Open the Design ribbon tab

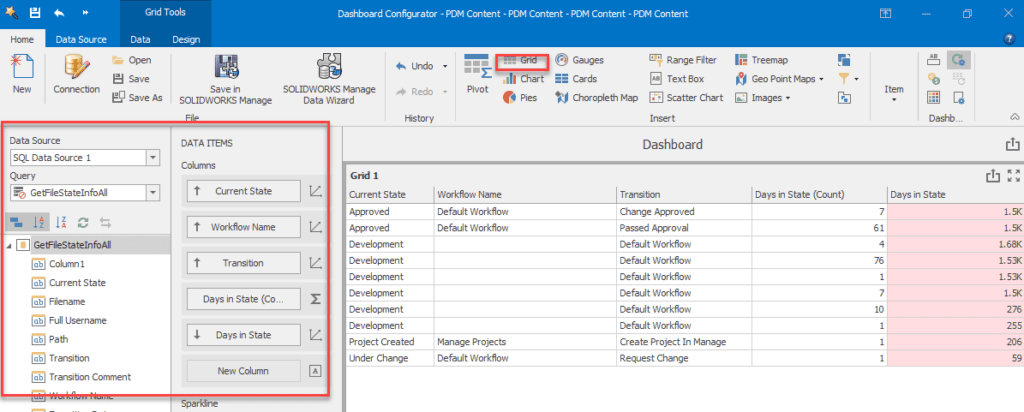pyautogui.click(x=185, y=40)
